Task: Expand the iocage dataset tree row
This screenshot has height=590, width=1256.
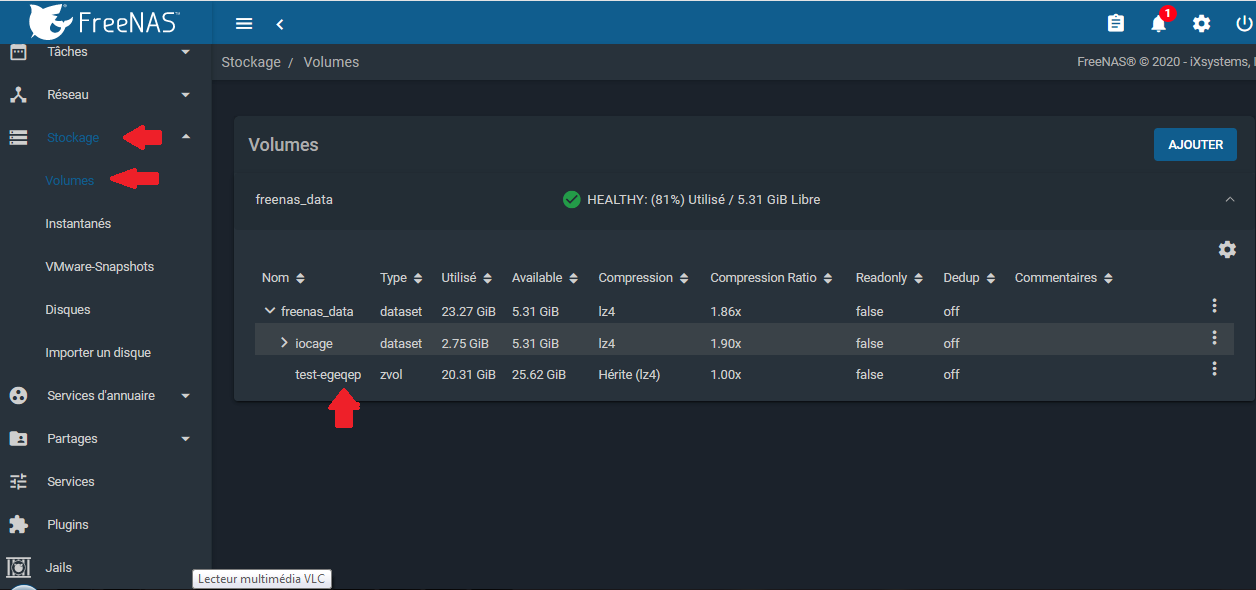Action: coord(284,343)
